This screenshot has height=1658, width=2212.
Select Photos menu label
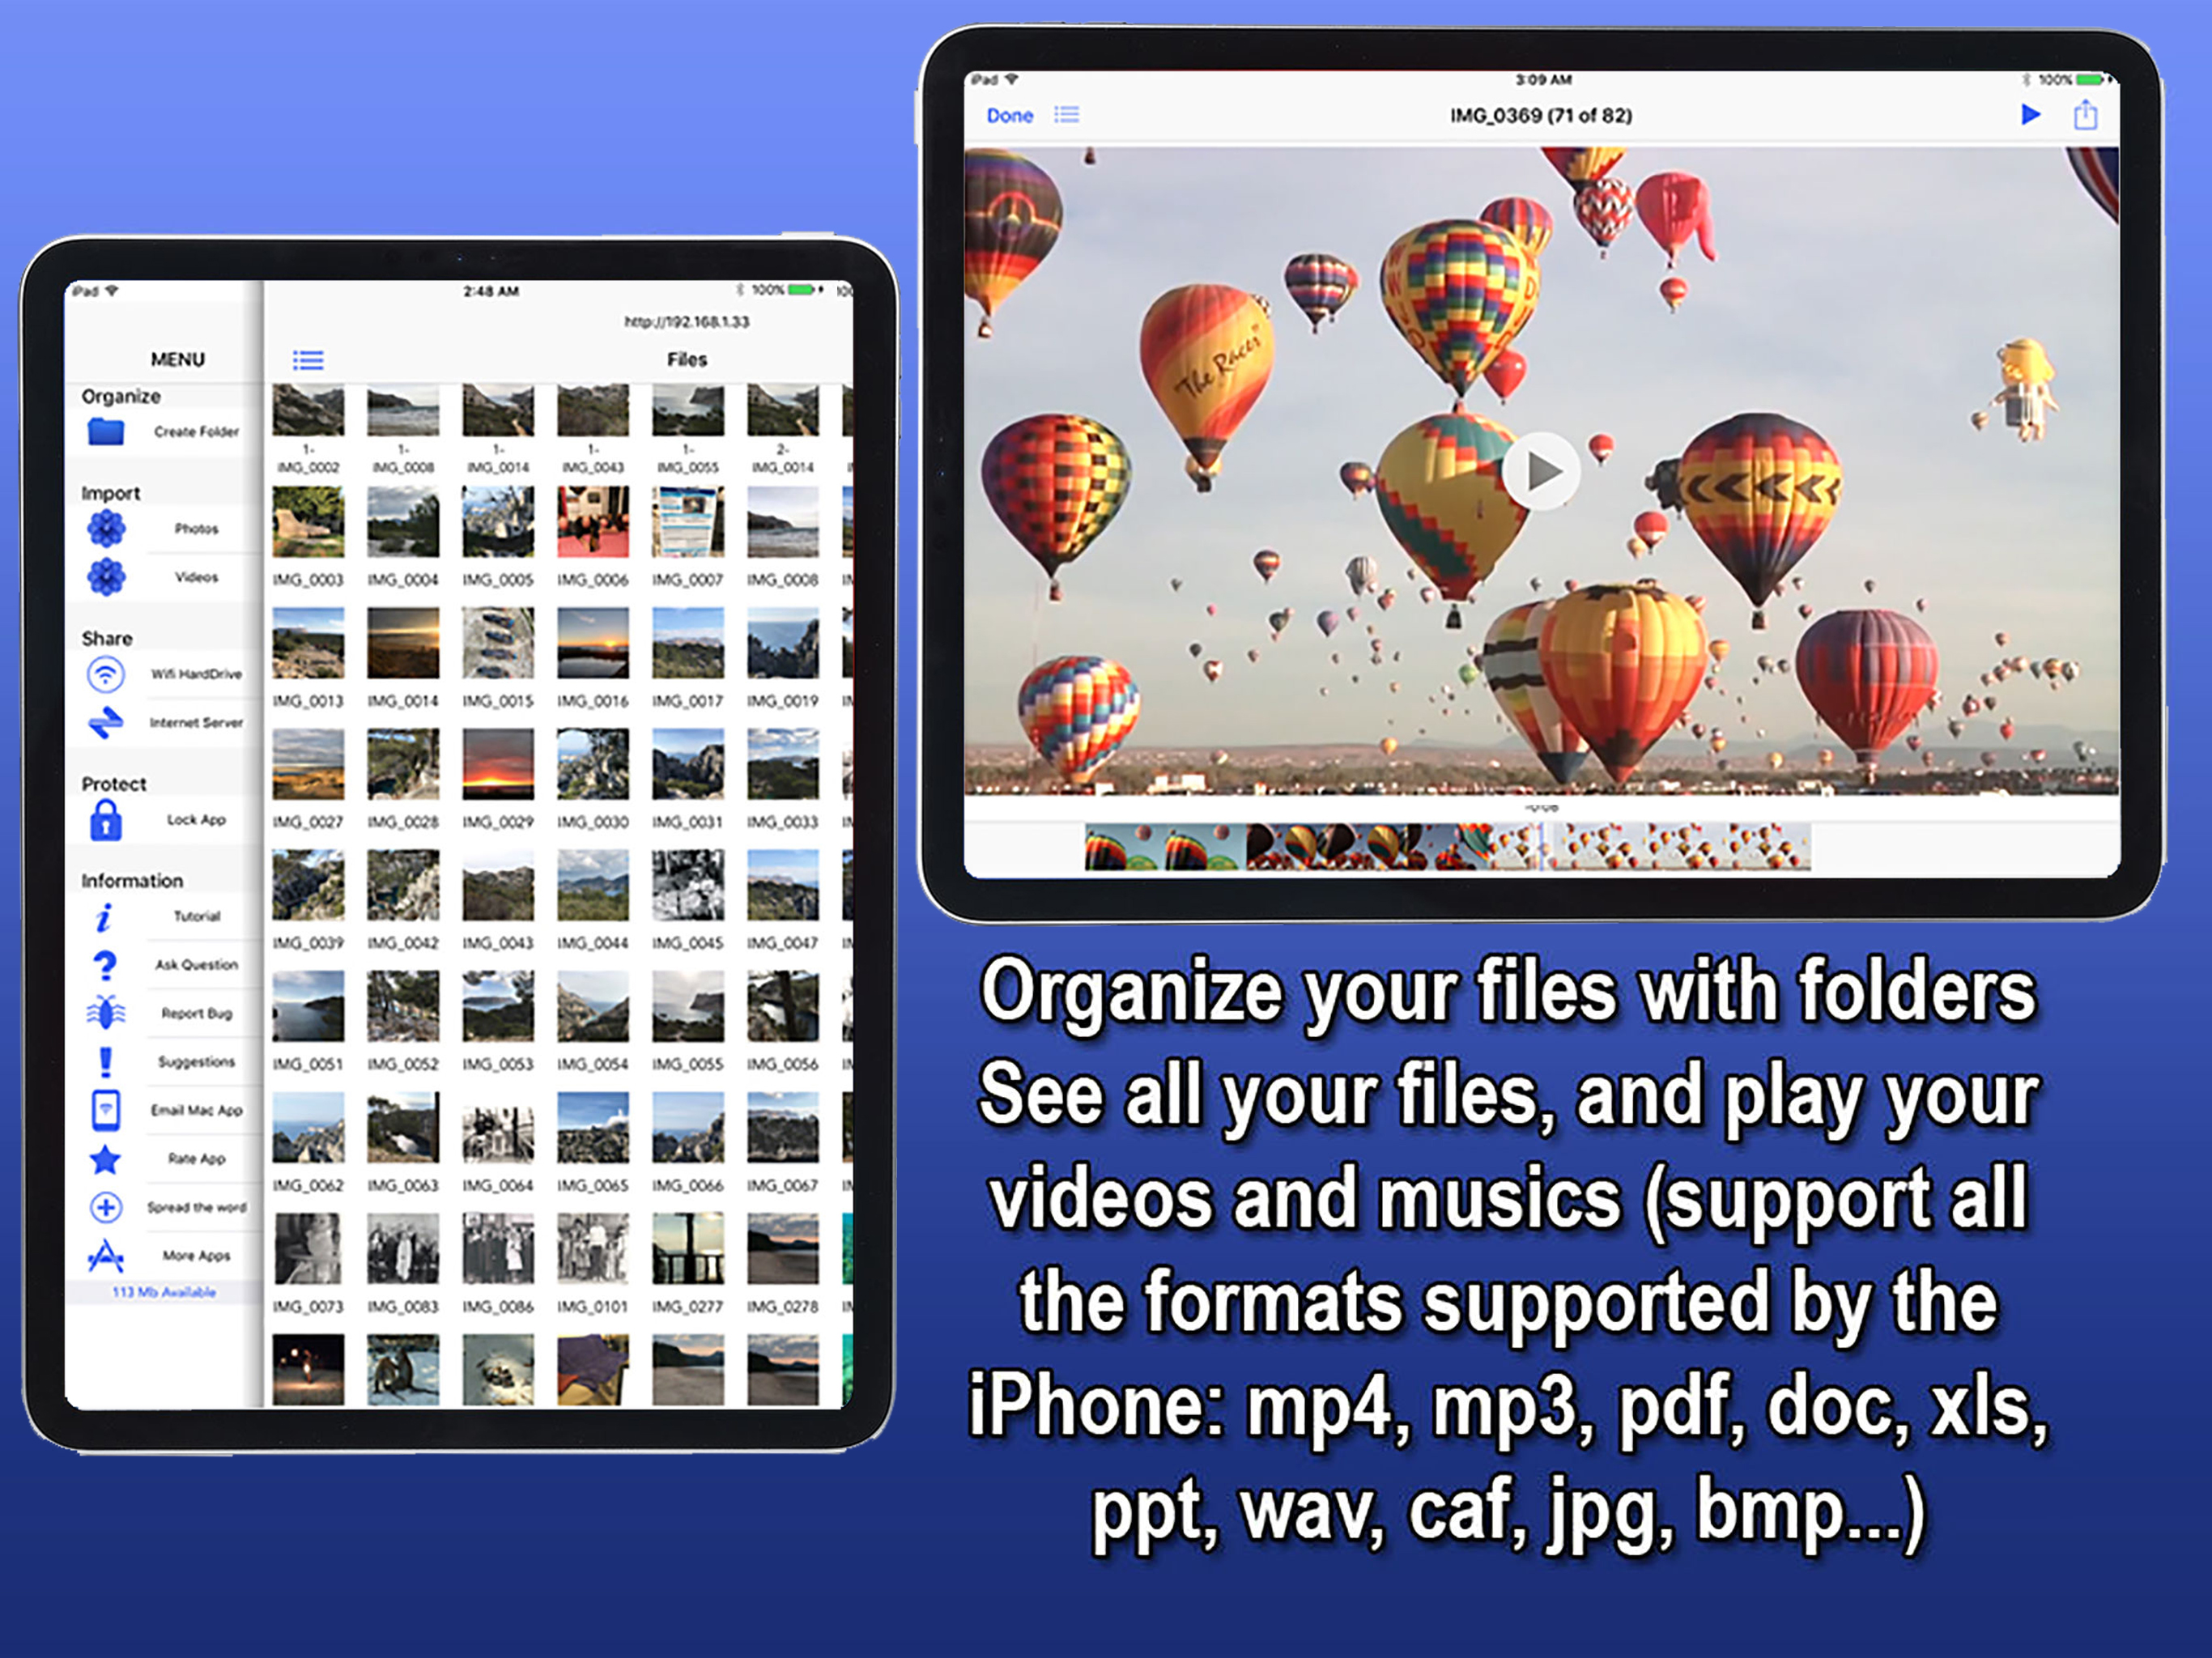(196, 528)
